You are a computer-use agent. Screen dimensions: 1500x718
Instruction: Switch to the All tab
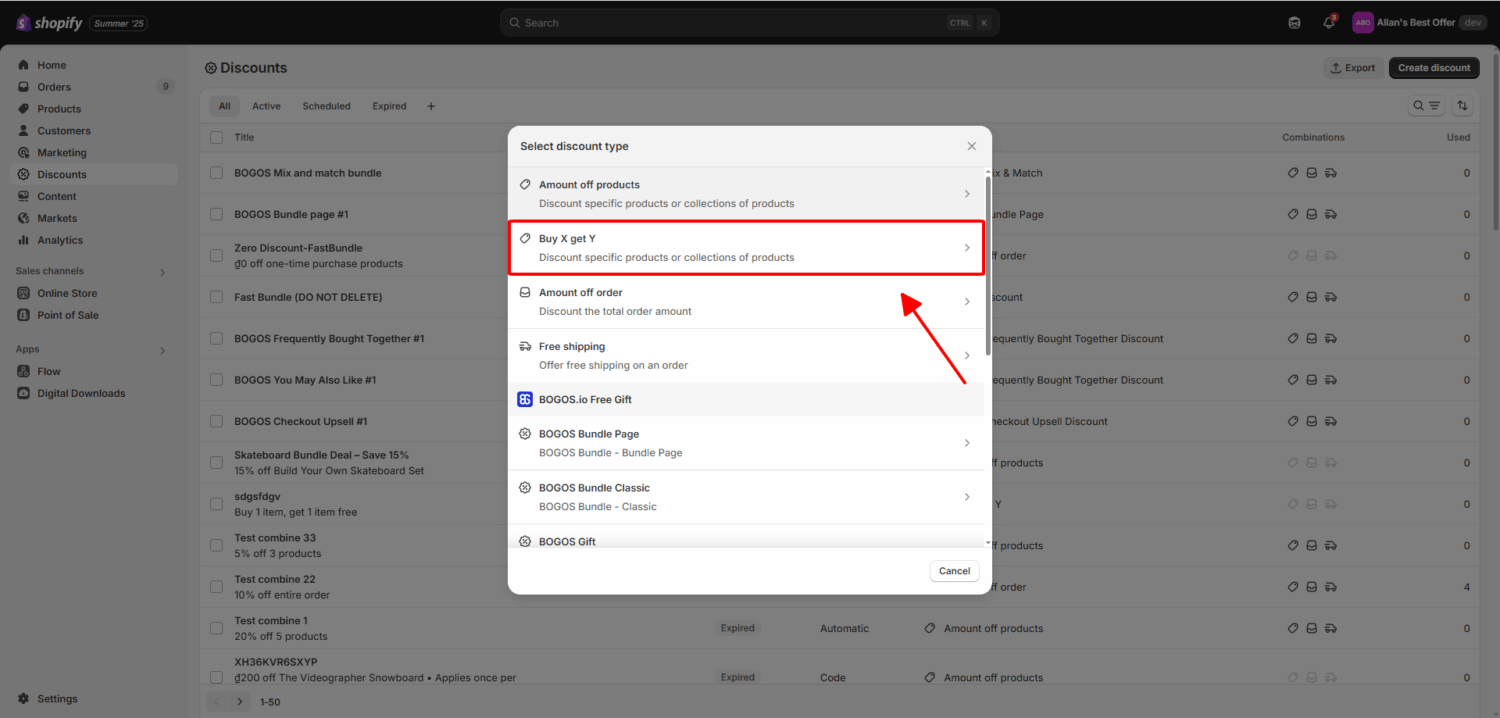pos(225,106)
